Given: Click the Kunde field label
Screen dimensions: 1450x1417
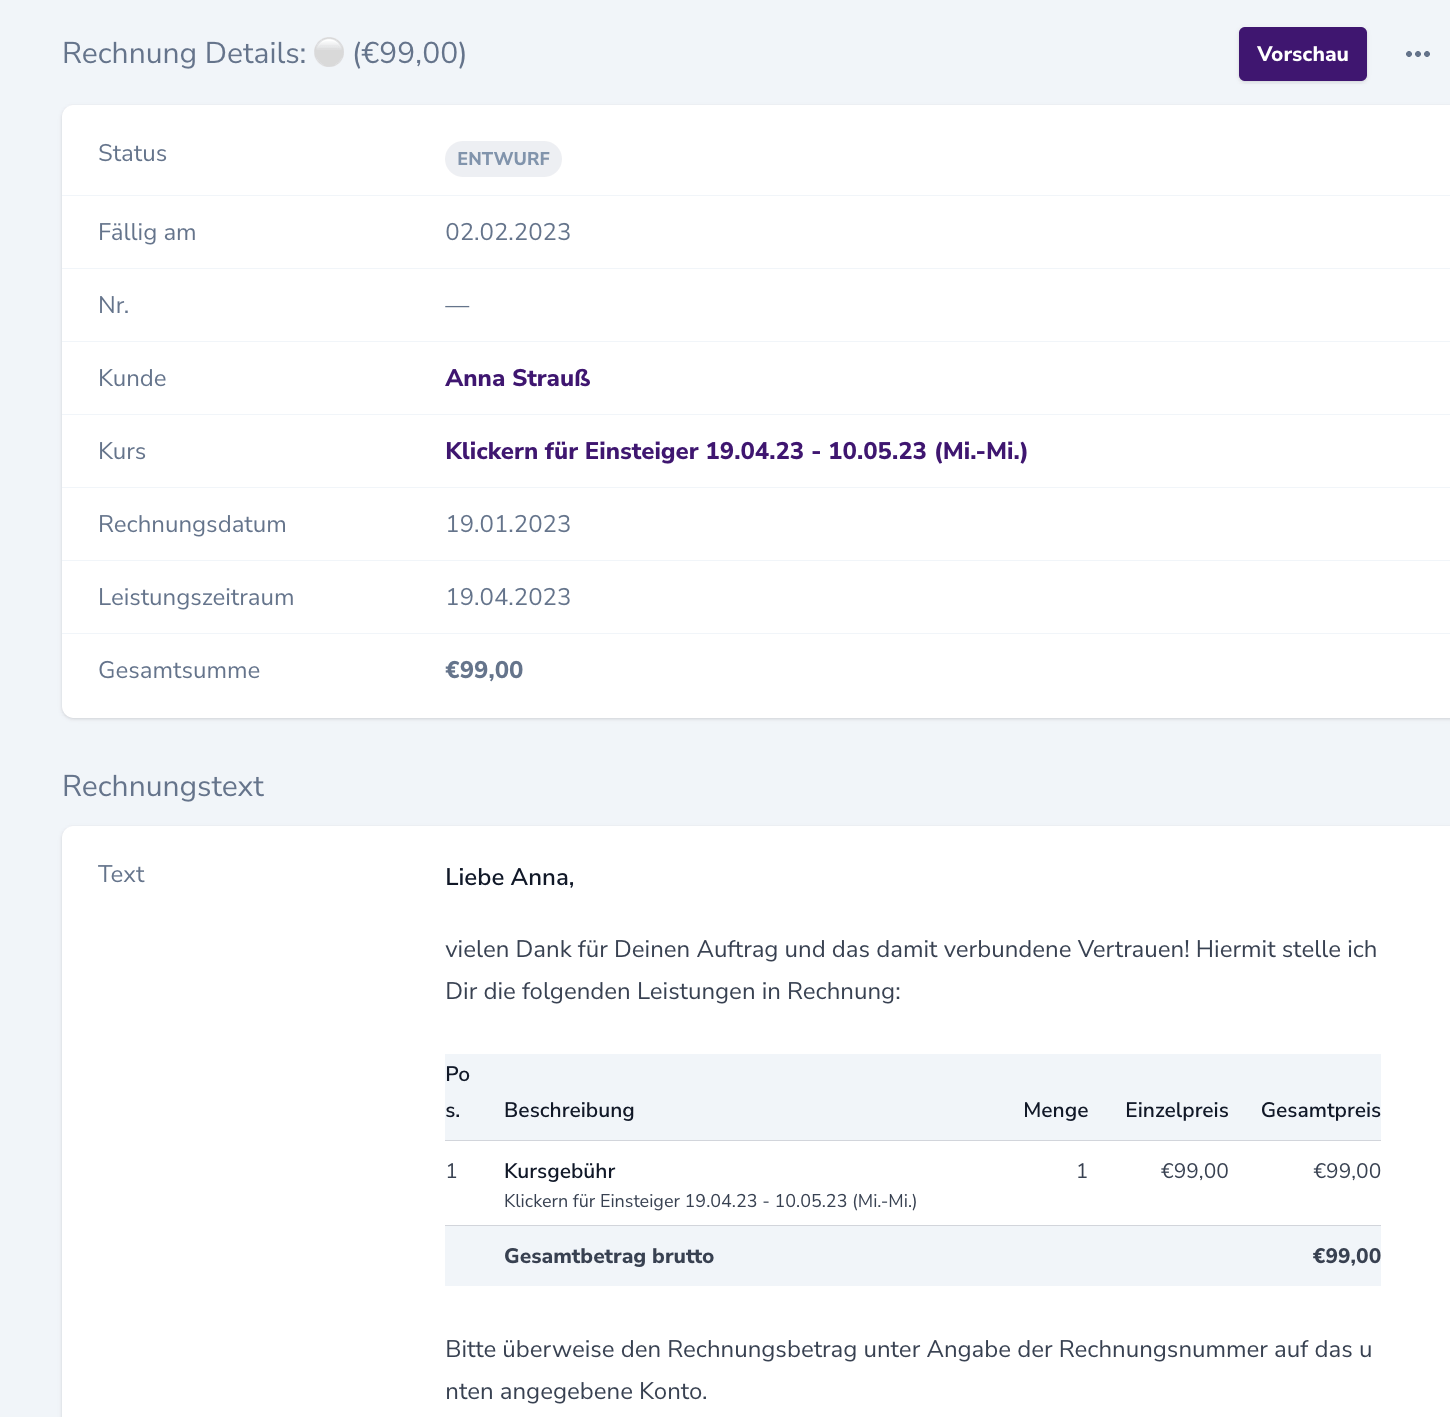Looking at the screenshot, I should (x=132, y=378).
